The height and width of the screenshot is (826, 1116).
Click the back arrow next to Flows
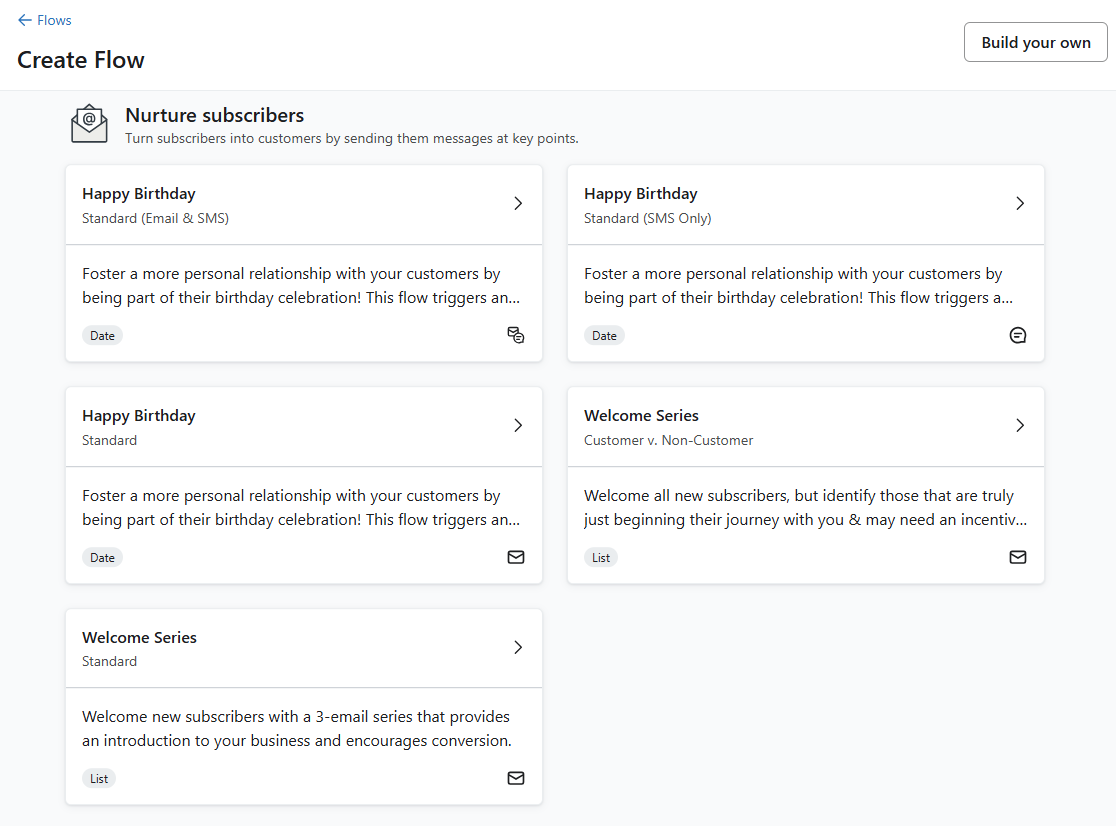pos(25,20)
